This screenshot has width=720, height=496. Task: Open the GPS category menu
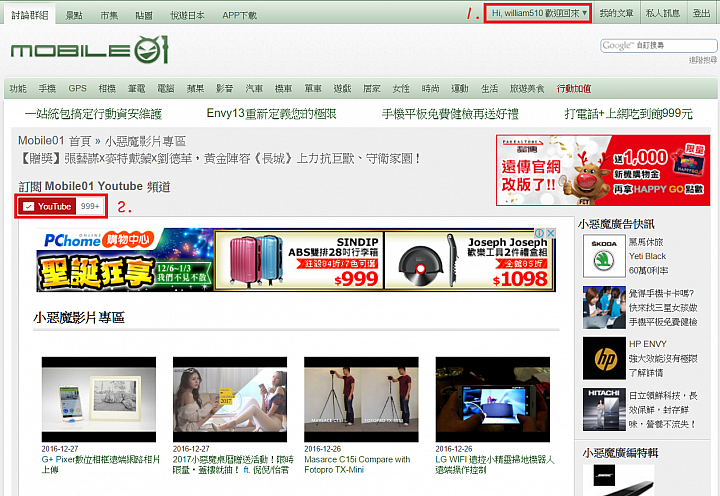(x=77, y=88)
